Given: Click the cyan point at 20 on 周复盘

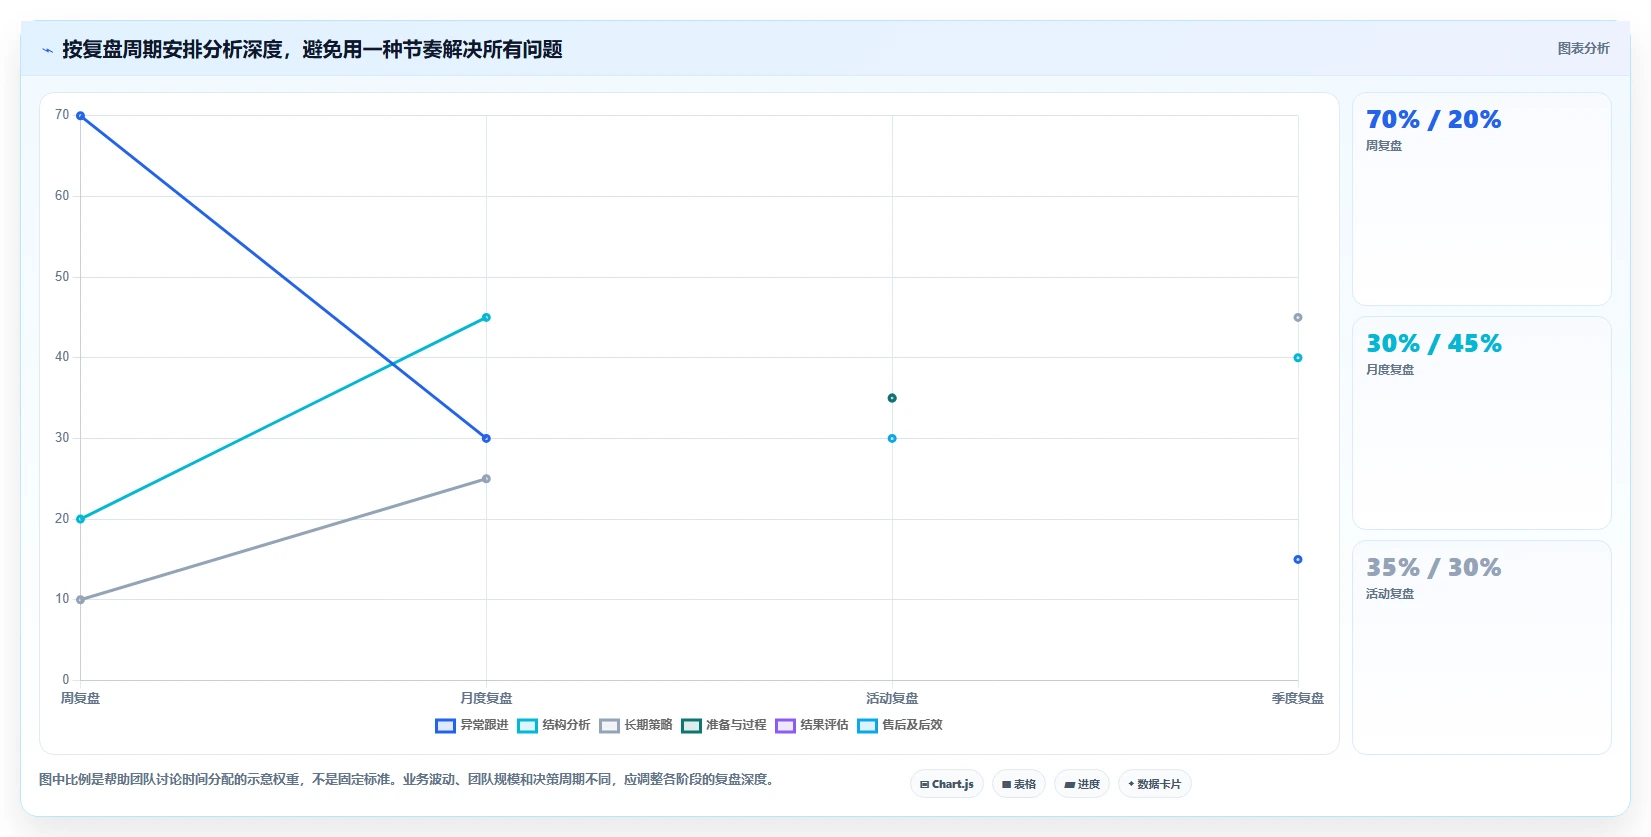Looking at the screenshot, I should tap(81, 519).
